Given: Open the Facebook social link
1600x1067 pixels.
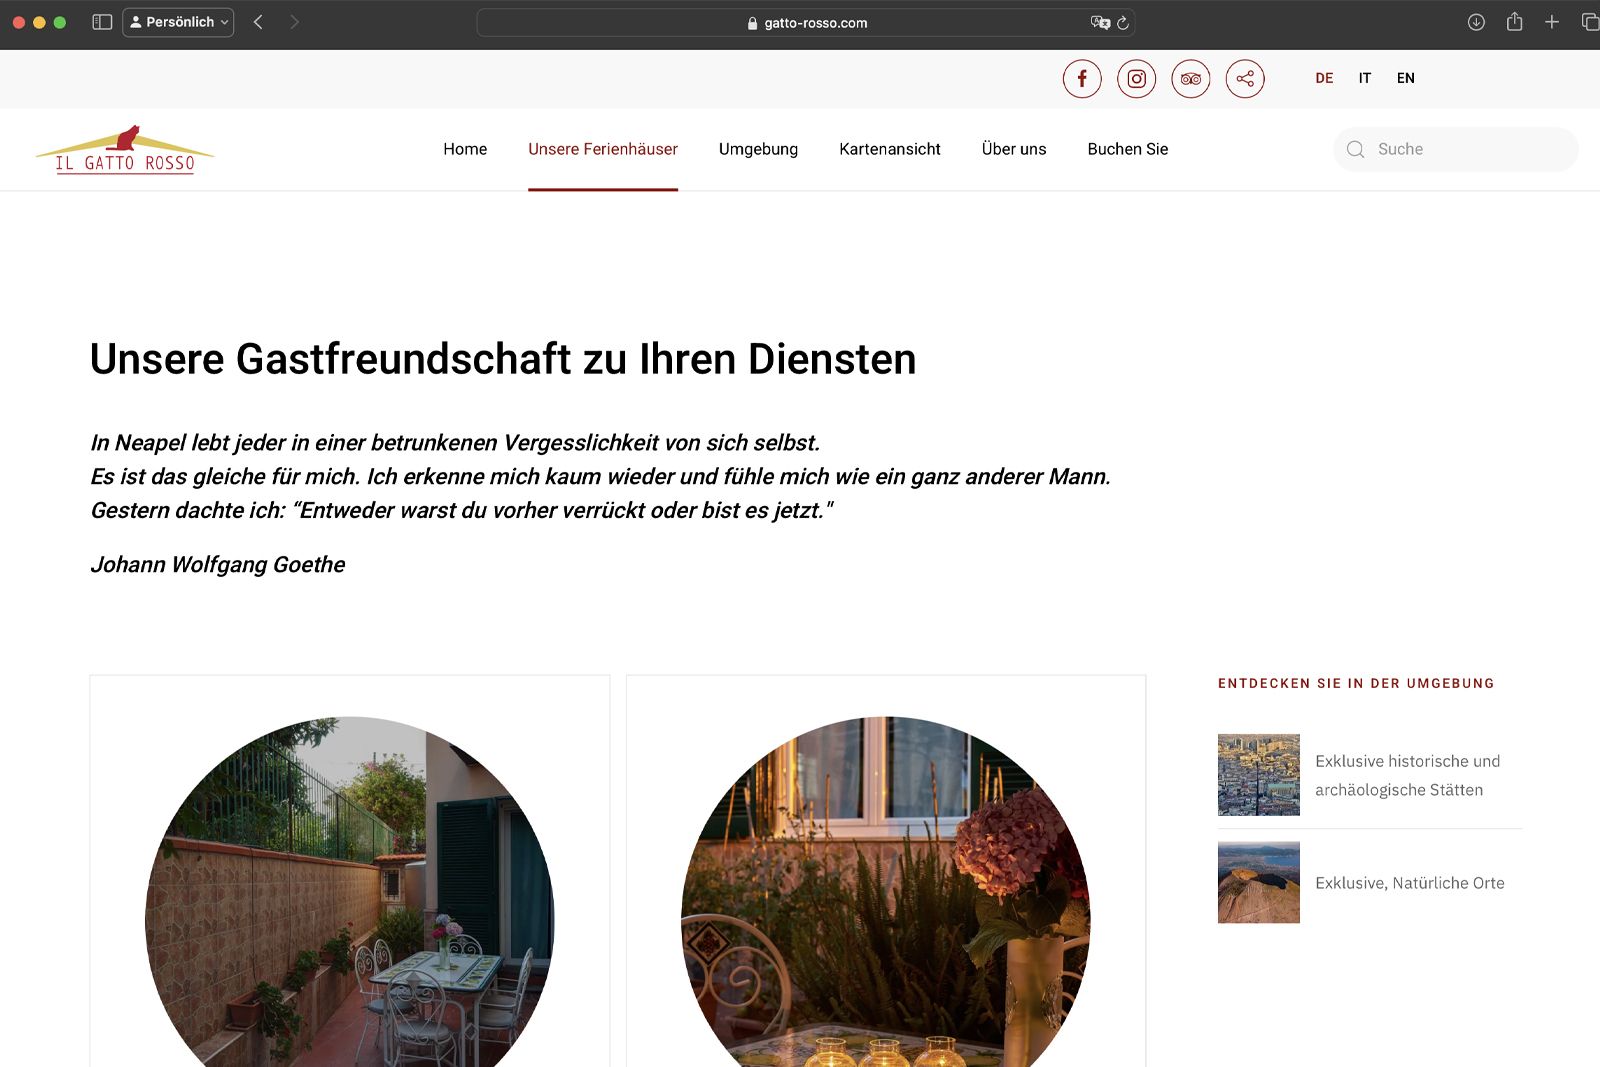Looking at the screenshot, I should coord(1082,79).
